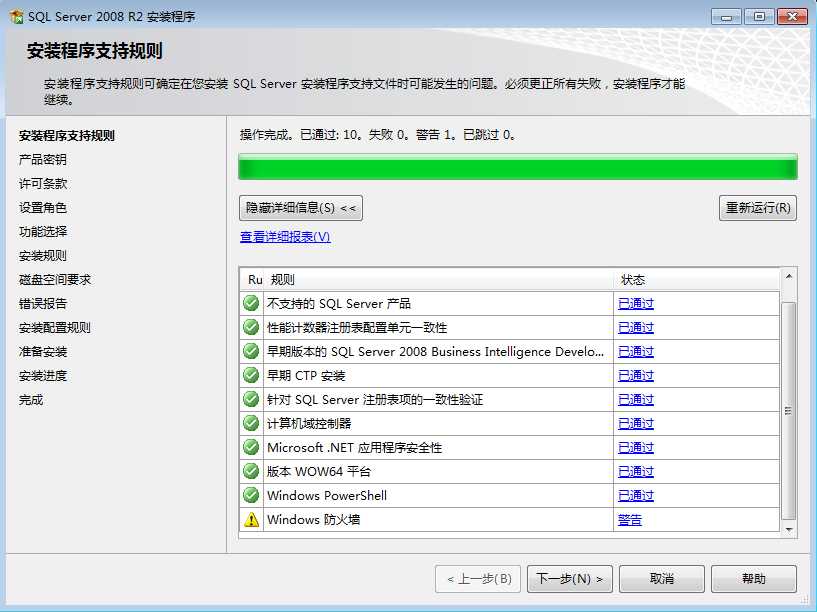The height and width of the screenshot is (612, 817).
Task: Select 安装配置规则 step in sidebar
Action: (55, 327)
